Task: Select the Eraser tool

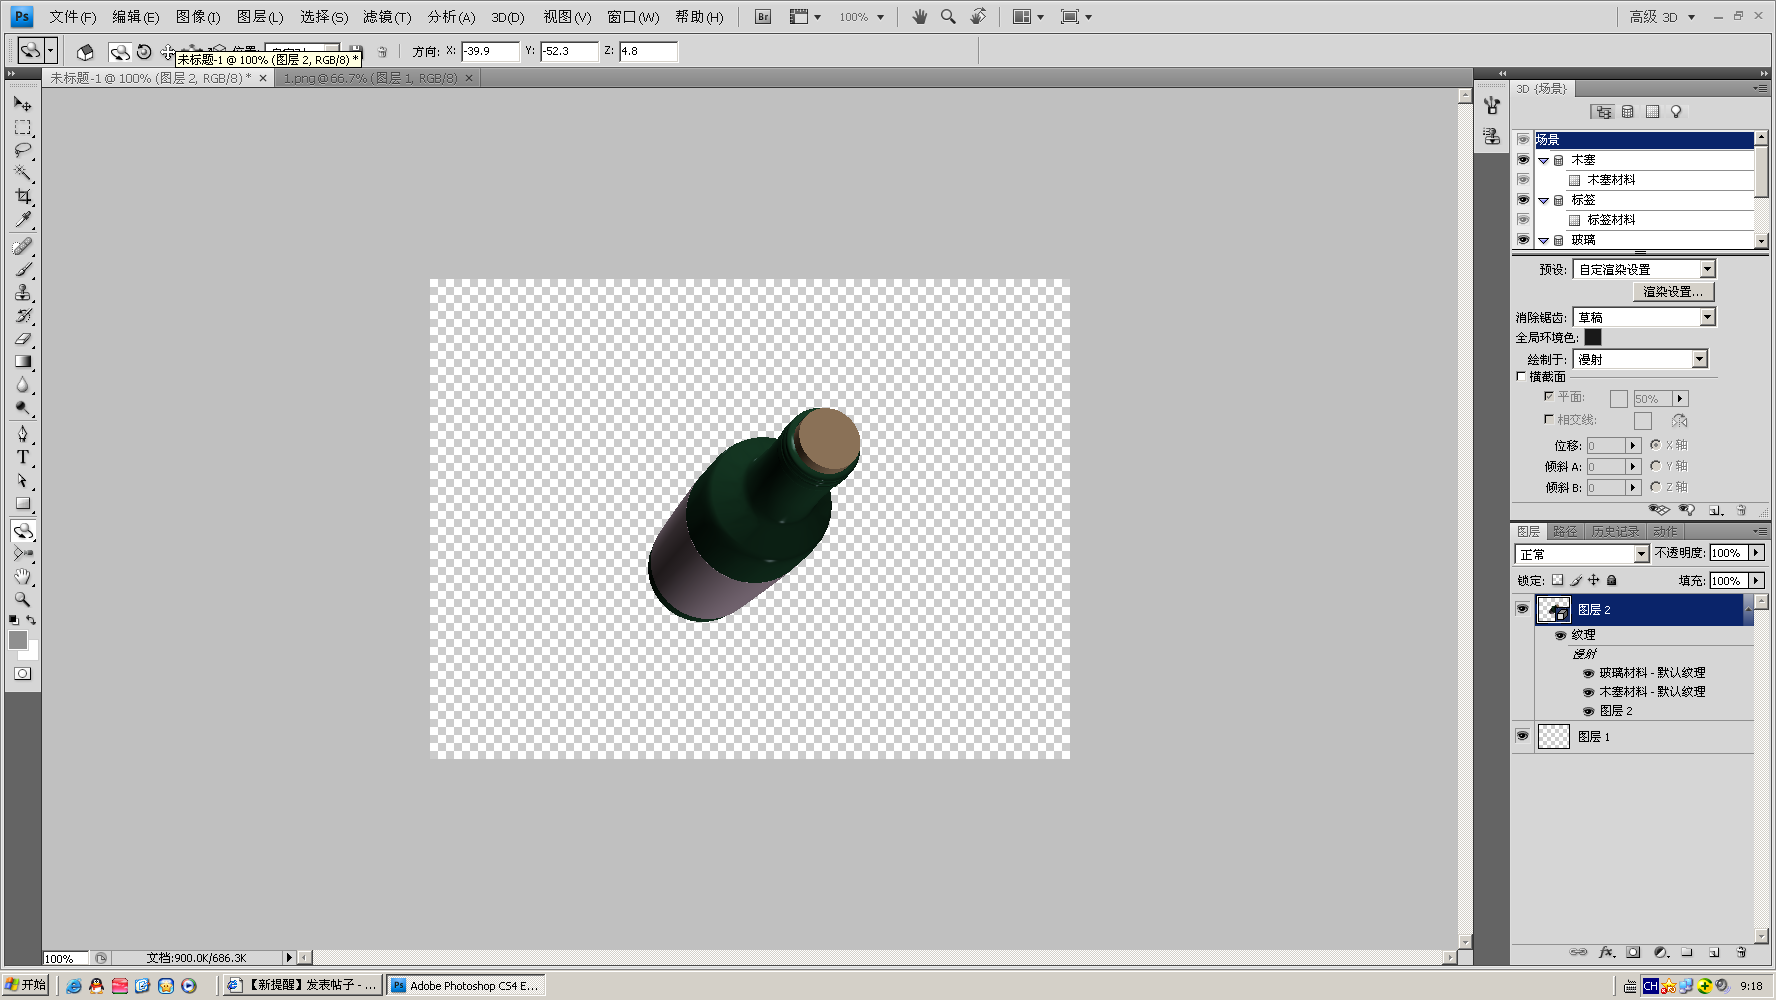Action: tap(23, 339)
